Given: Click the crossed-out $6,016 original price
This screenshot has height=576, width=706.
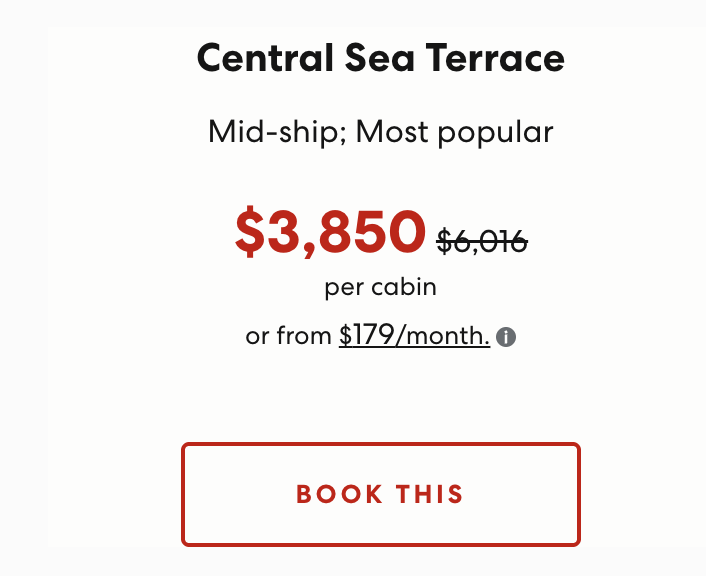Looking at the screenshot, I should coord(482,241).
